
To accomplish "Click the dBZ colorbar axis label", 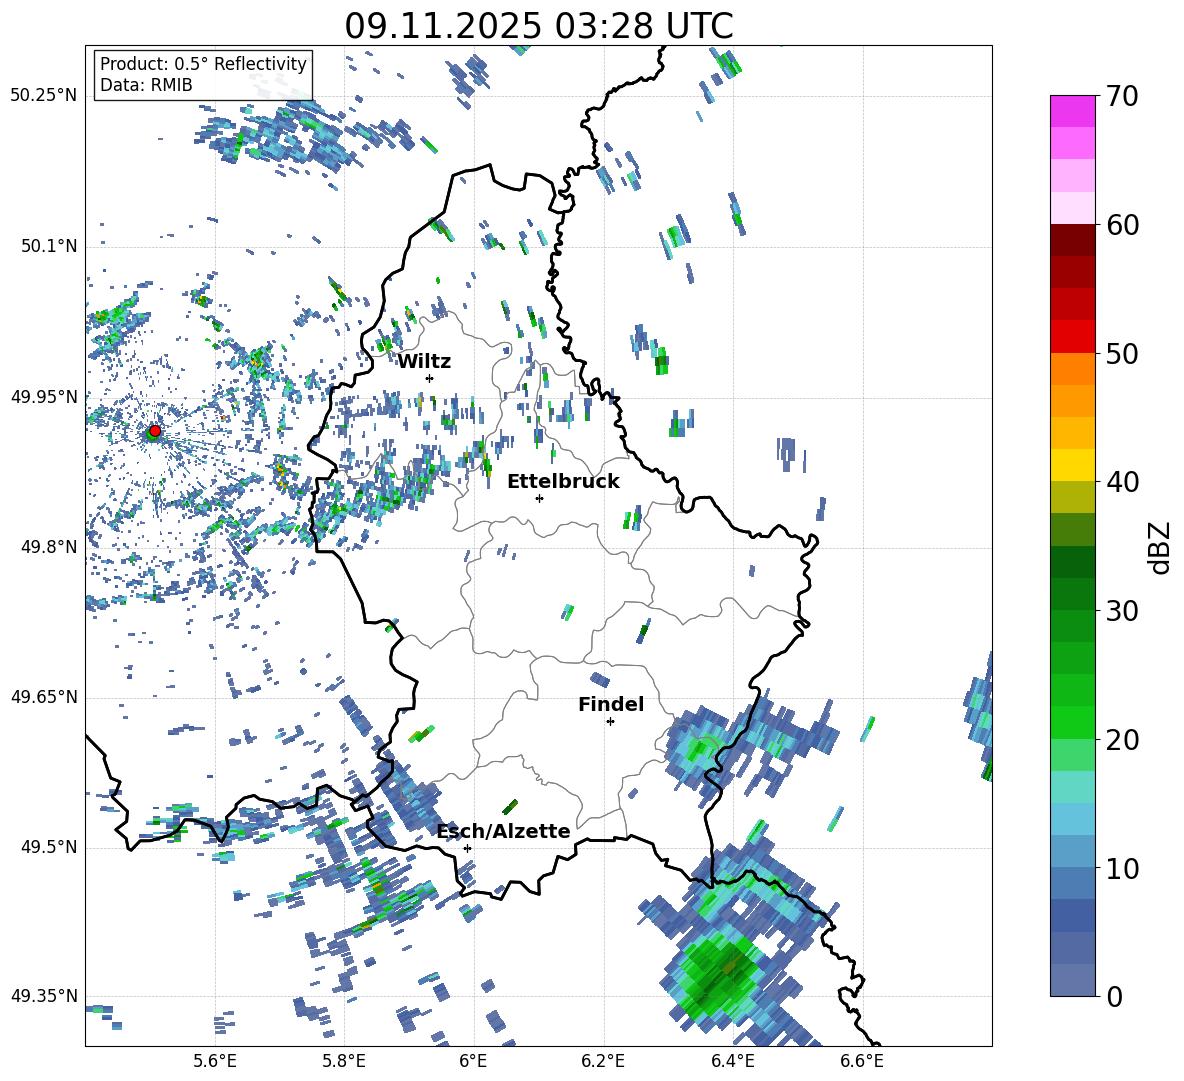I will pyautogui.click(x=1161, y=547).
